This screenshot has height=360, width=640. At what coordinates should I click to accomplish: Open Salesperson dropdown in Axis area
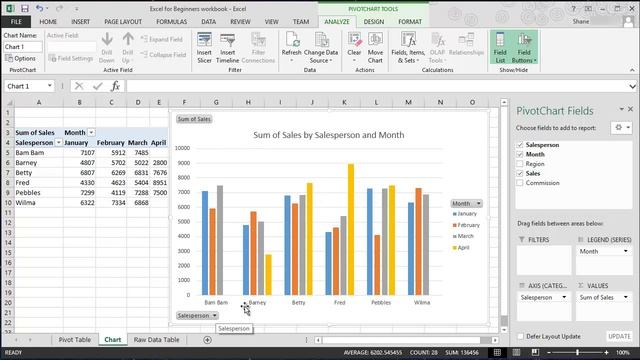pyautogui.click(x=564, y=298)
